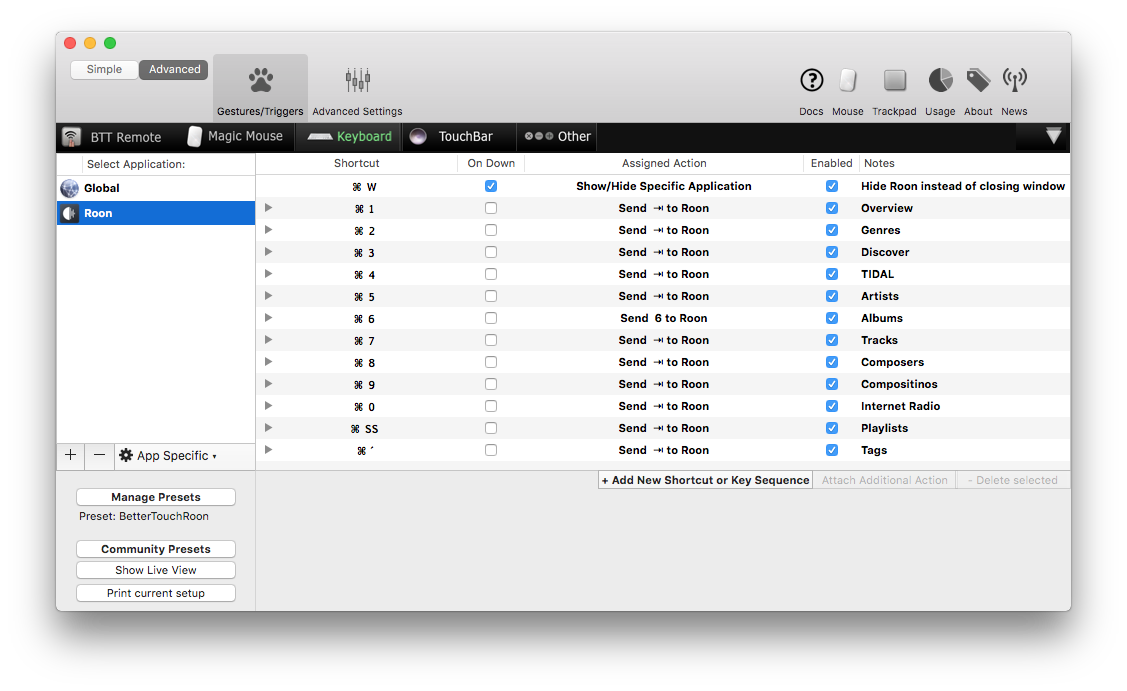Check On Down for ⌘ 6 shortcut
The image size is (1127, 691).
pos(491,318)
